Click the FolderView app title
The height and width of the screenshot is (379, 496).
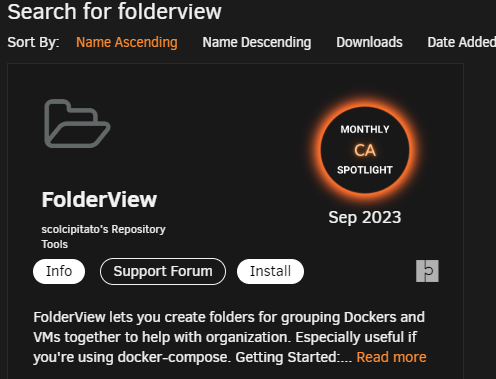tap(99, 200)
